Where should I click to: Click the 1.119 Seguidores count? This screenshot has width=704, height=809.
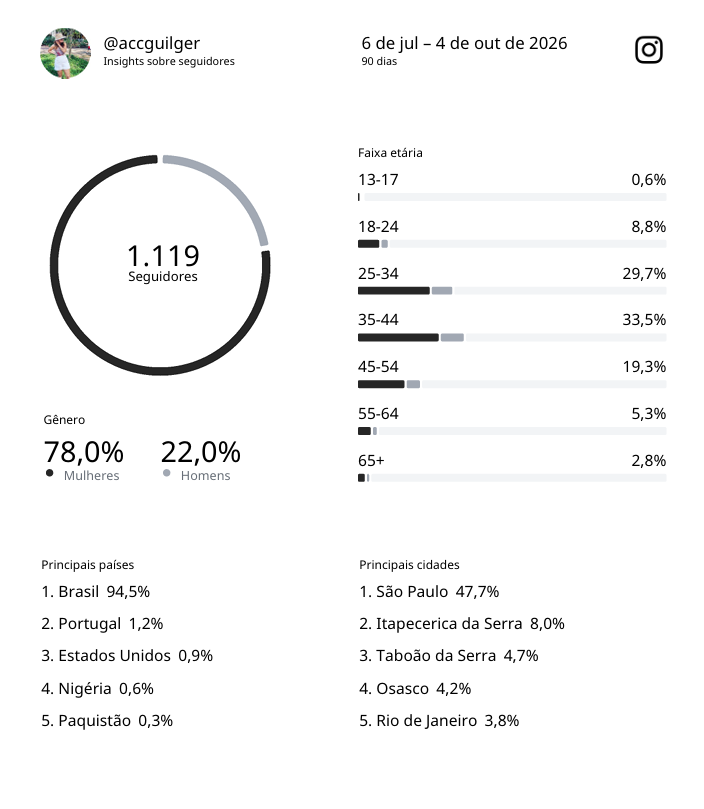(163, 263)
